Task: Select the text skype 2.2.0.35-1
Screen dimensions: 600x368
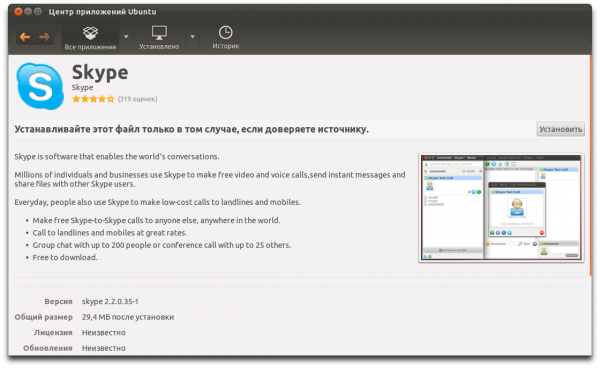Action: [x=110, y=301]
